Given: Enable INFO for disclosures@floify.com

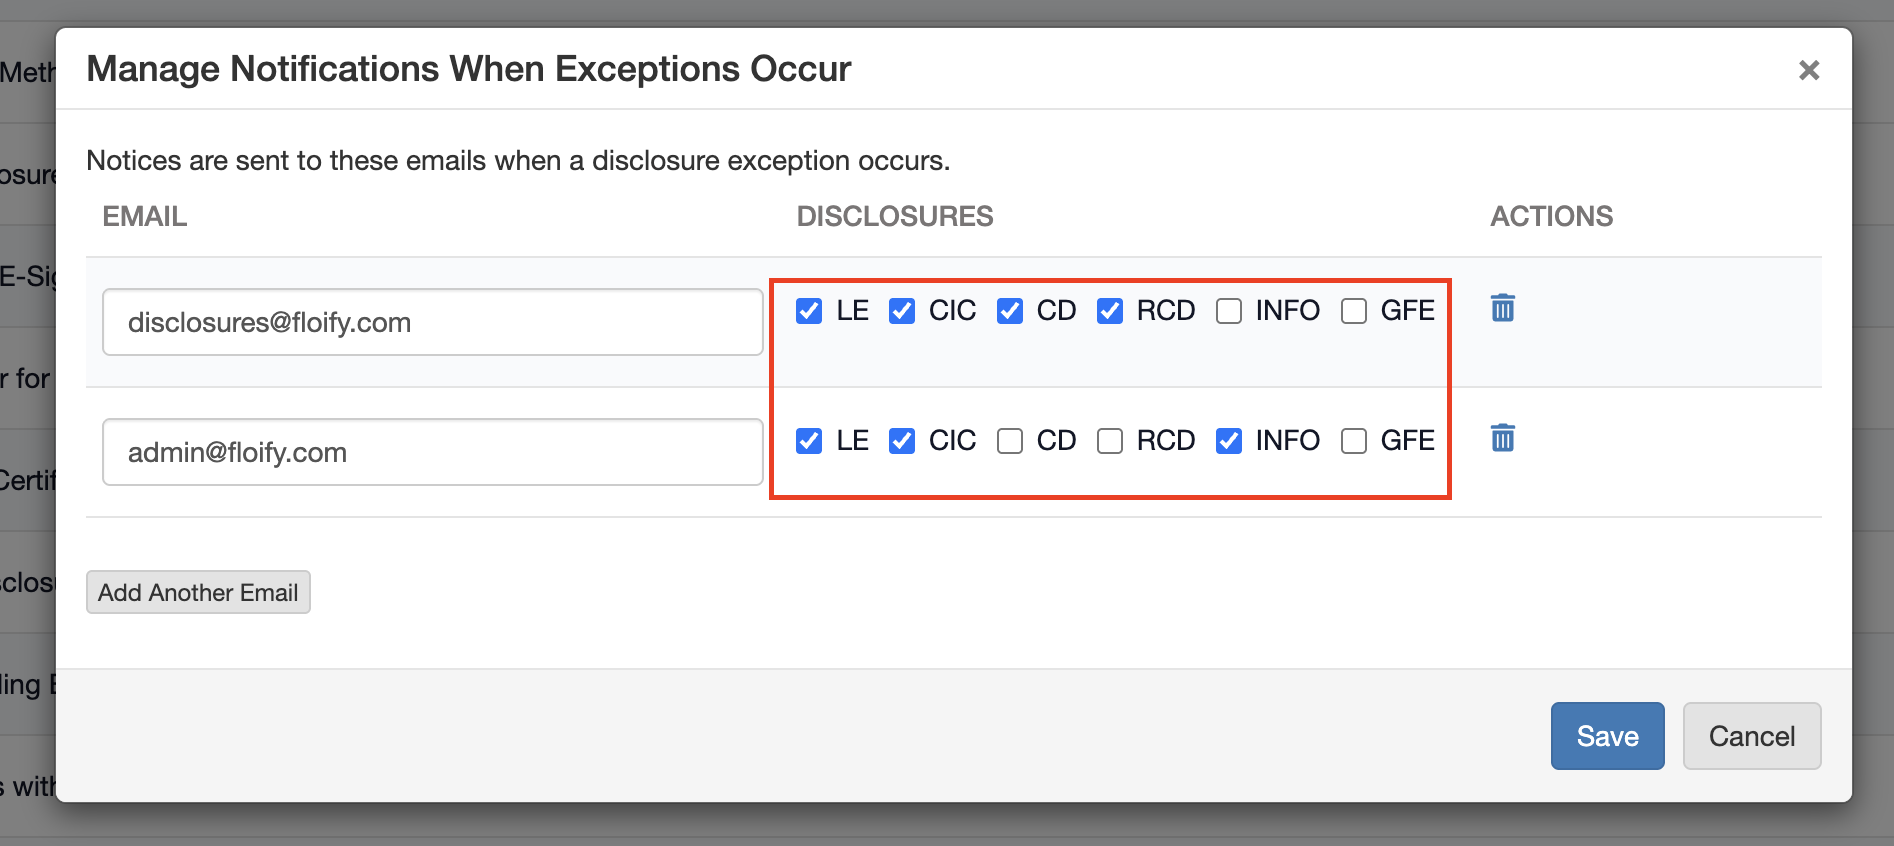Looking at the screenshot, I should click(1229, 311).
